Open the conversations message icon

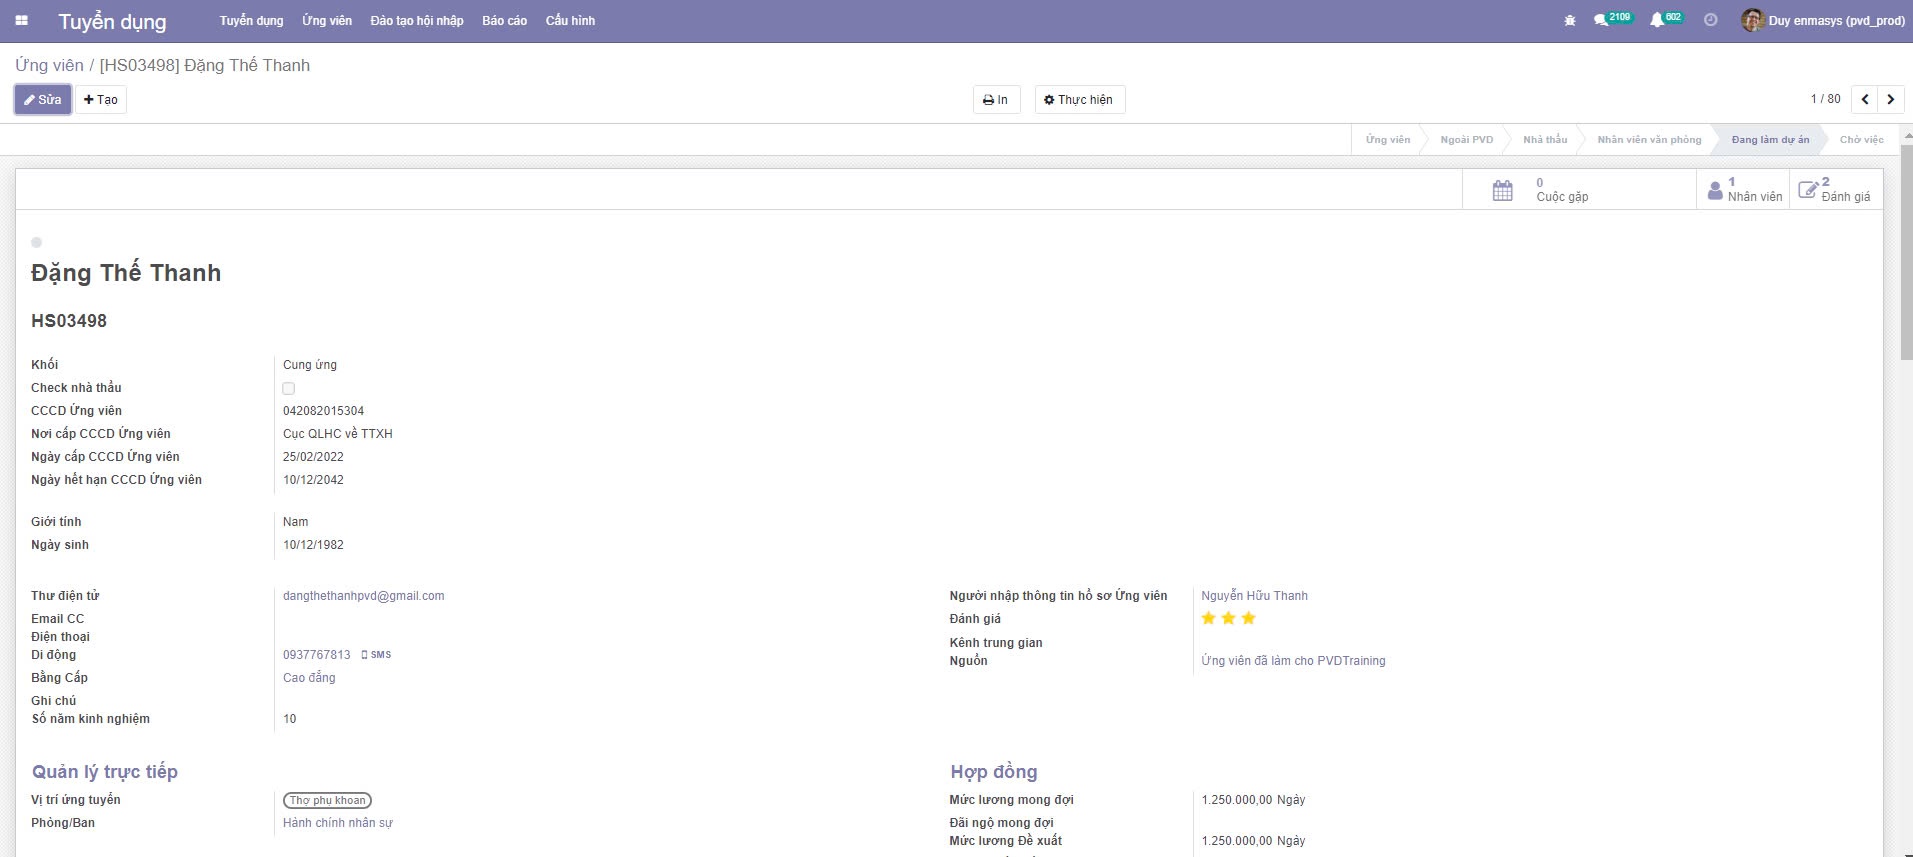[1601, 20]
